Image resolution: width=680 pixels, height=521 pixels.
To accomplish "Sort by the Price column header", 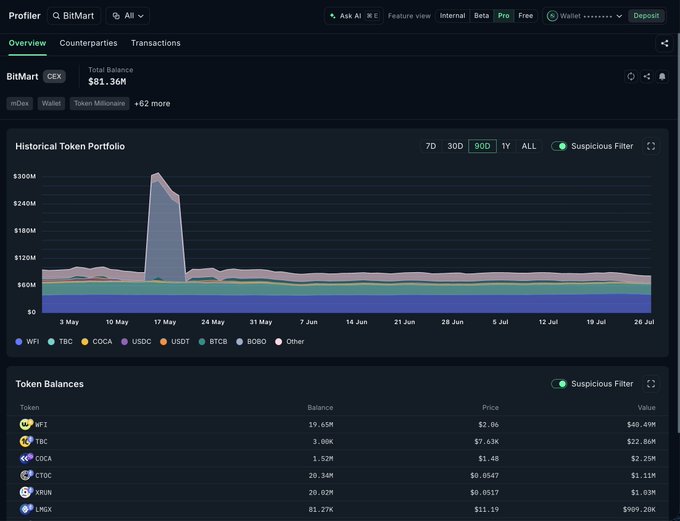I will point(490,407).
